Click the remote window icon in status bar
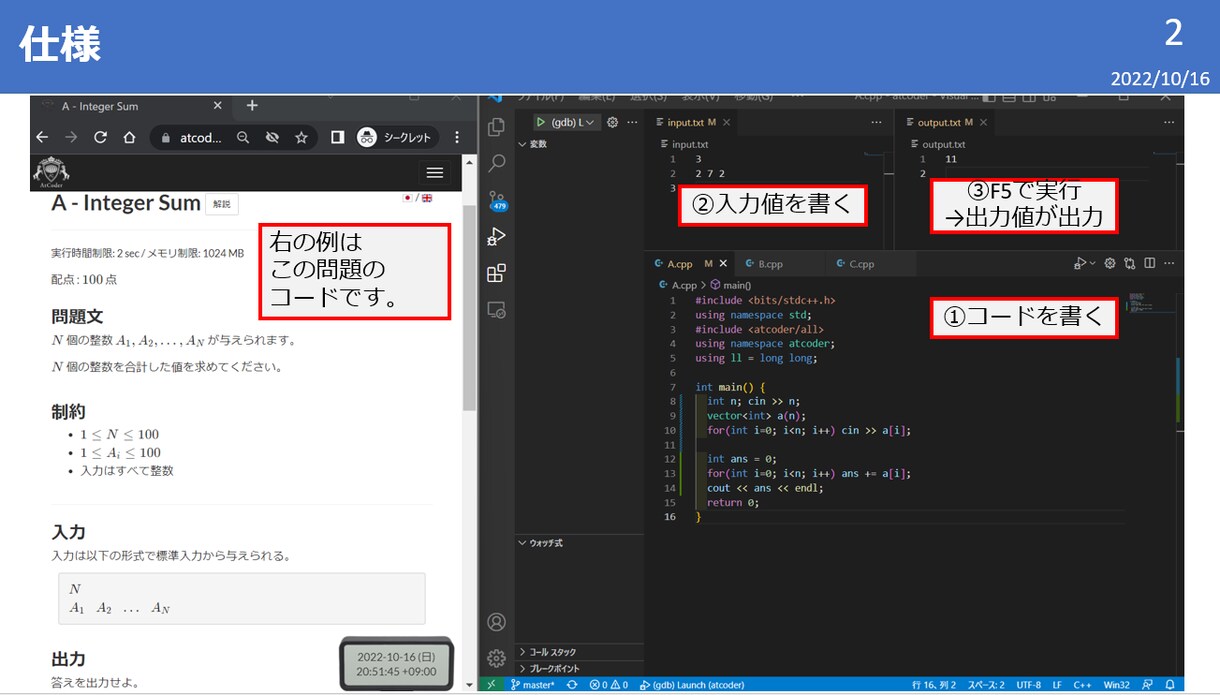 (x=491, y=685)
